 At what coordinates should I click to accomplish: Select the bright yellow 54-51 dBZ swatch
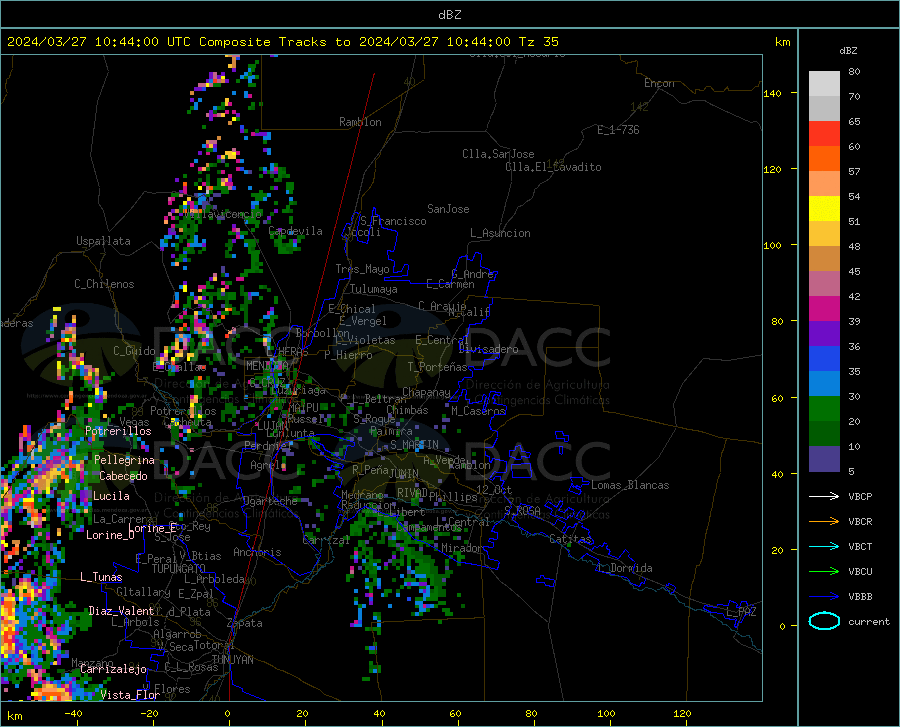click(824, 209)
